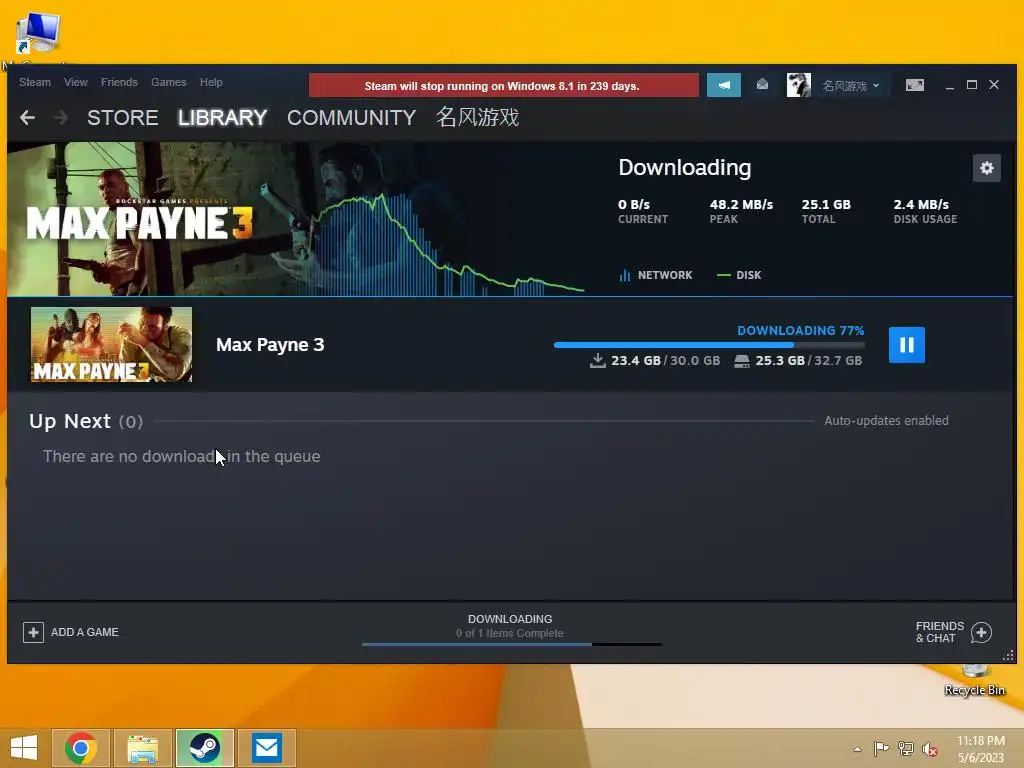Click '0 of 1 Items Complete' text
Viewport: 1024px width, 768px height.
510,633
